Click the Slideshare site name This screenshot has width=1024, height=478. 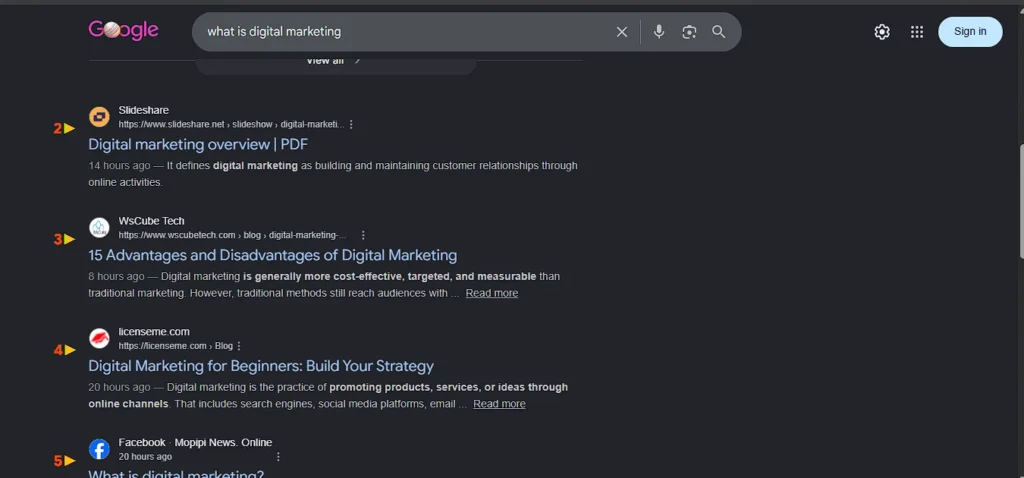pos(144,110)
